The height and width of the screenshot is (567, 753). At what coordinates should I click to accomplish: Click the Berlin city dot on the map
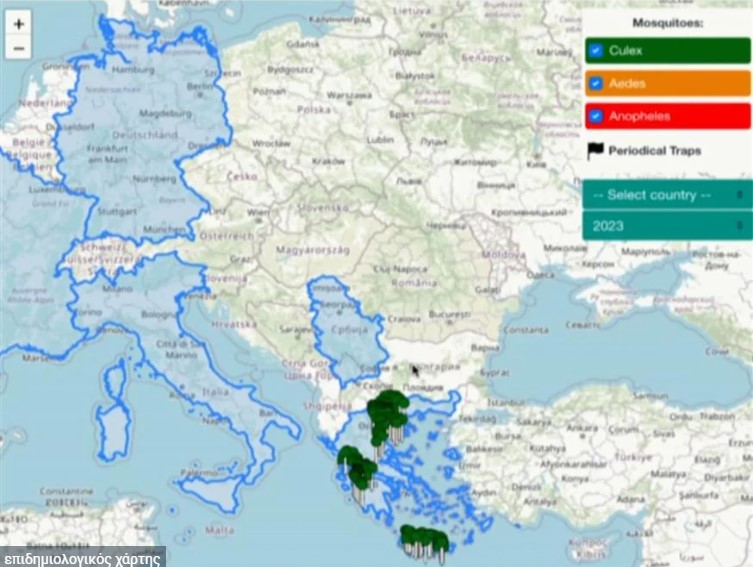(201, 95)
